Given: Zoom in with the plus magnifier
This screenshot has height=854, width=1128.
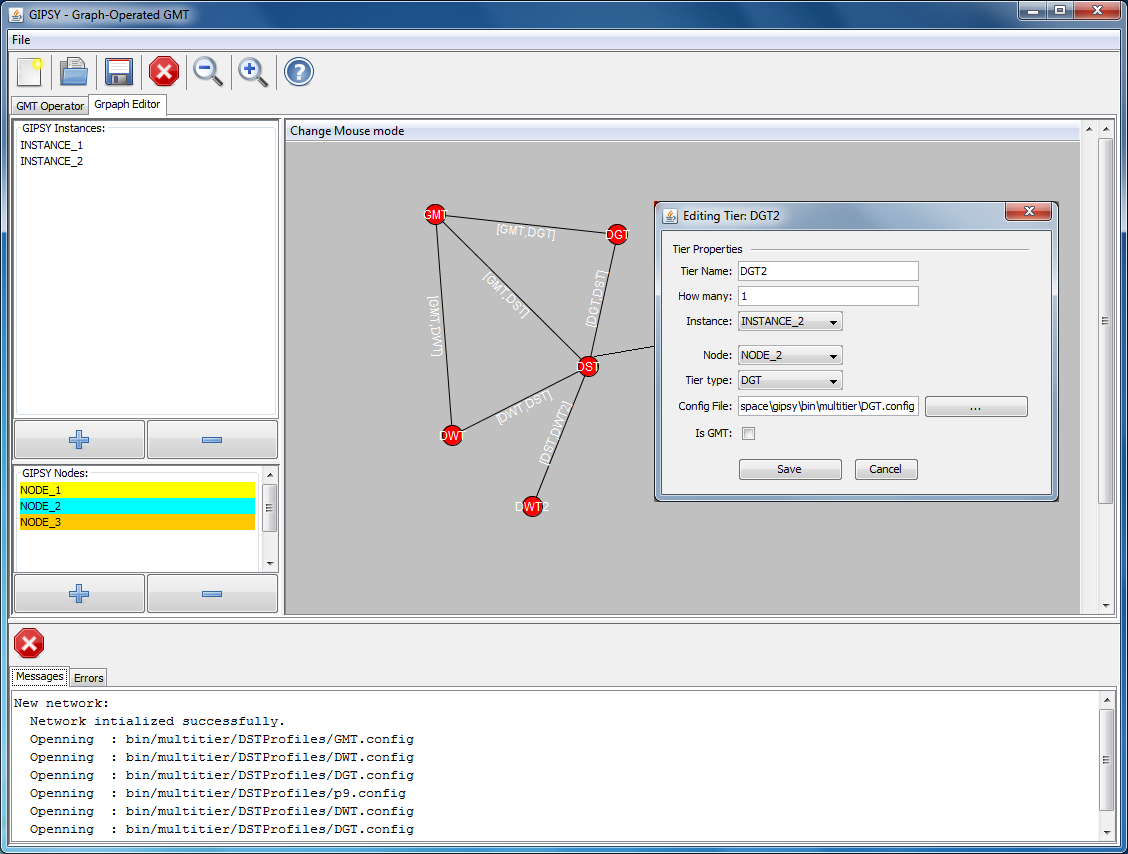Looking at the screenshot, I should click(x=253, y=72).
